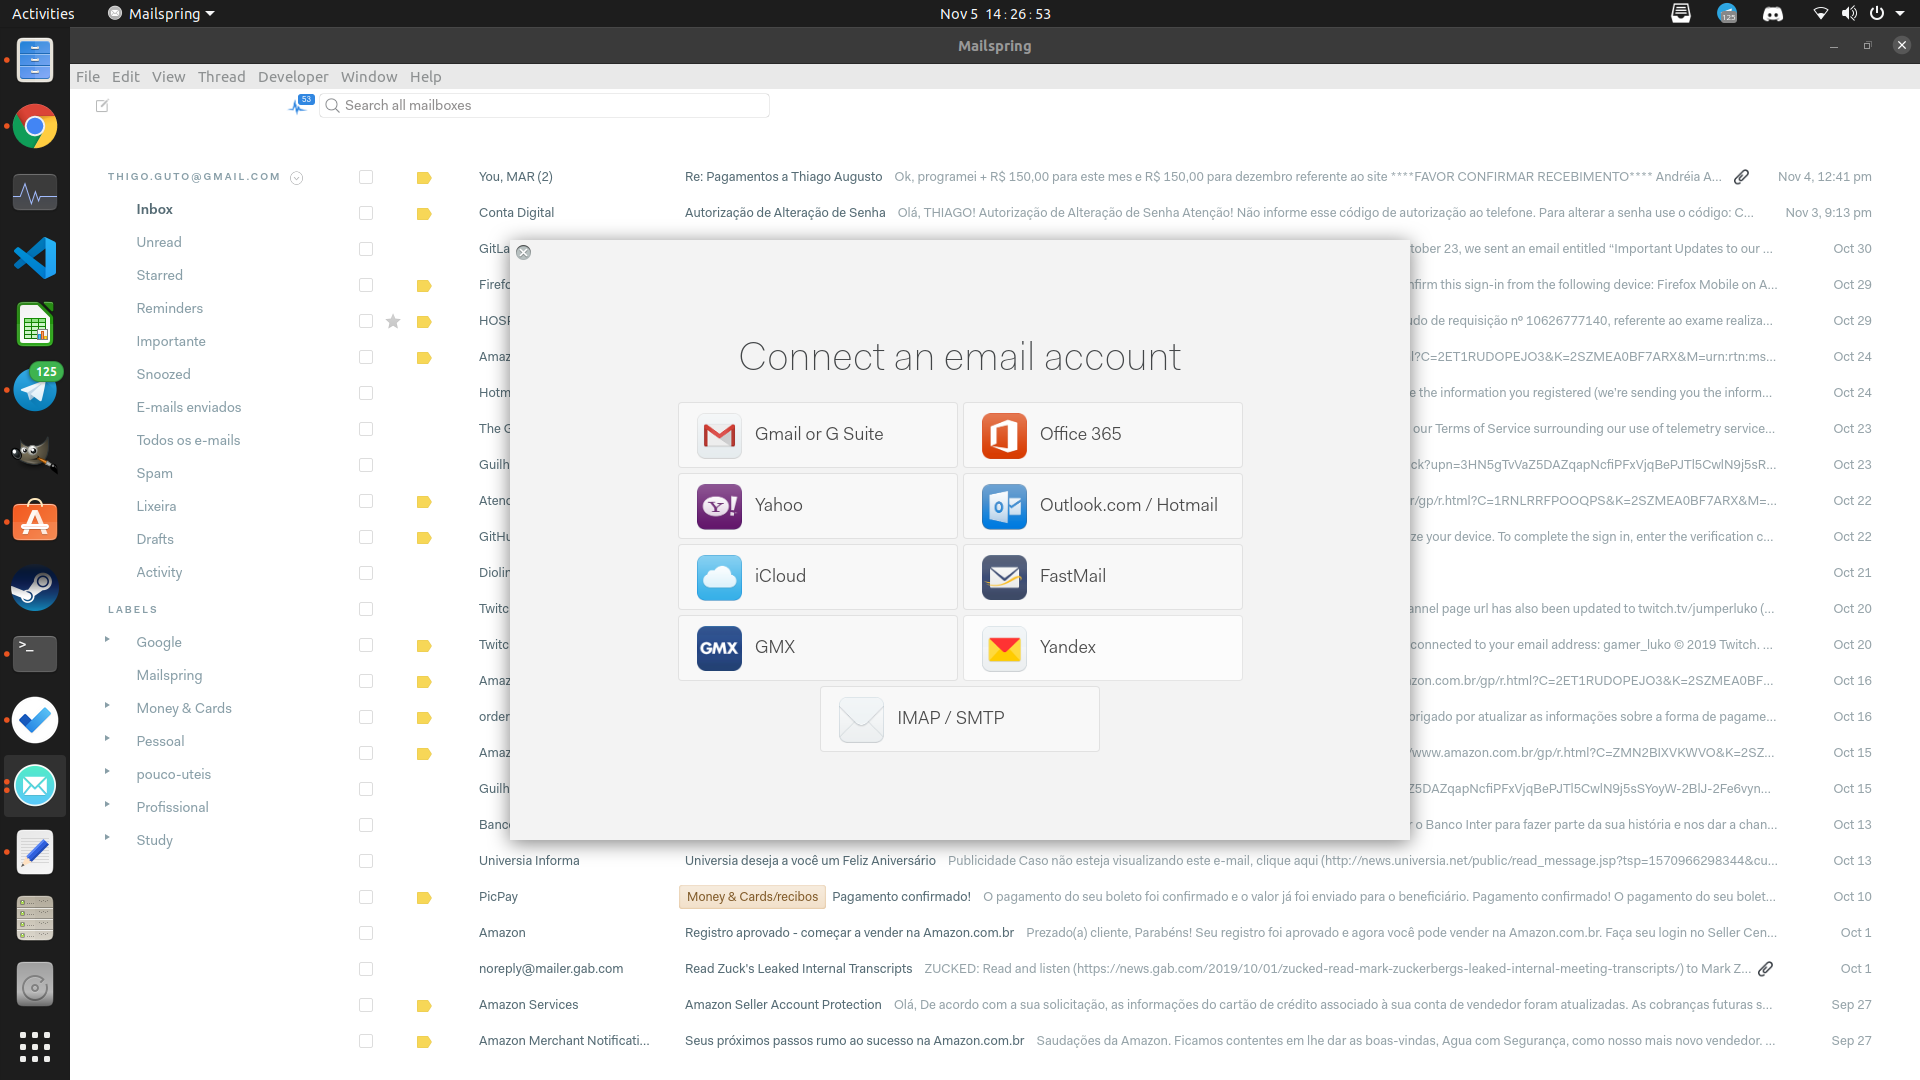Open the Starred folder

159,275
